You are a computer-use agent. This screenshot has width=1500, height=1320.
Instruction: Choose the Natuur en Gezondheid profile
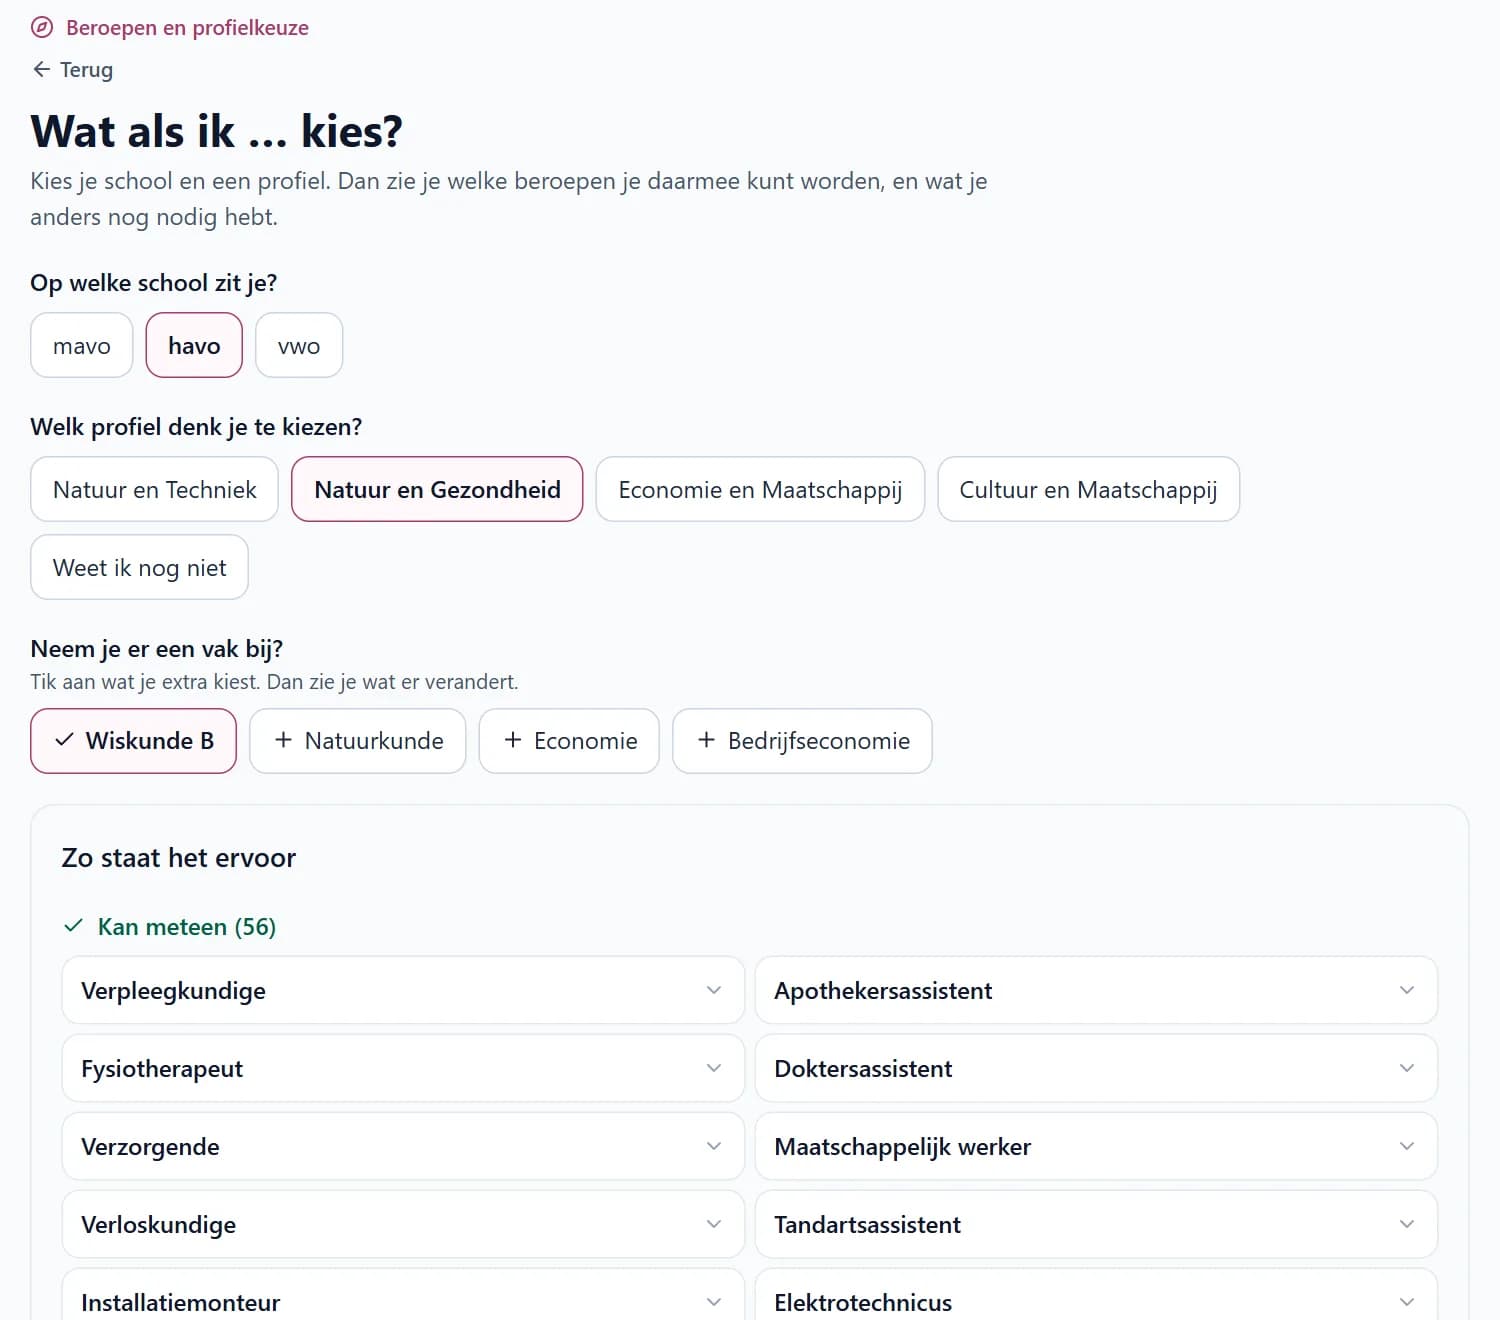click(437, 489)
